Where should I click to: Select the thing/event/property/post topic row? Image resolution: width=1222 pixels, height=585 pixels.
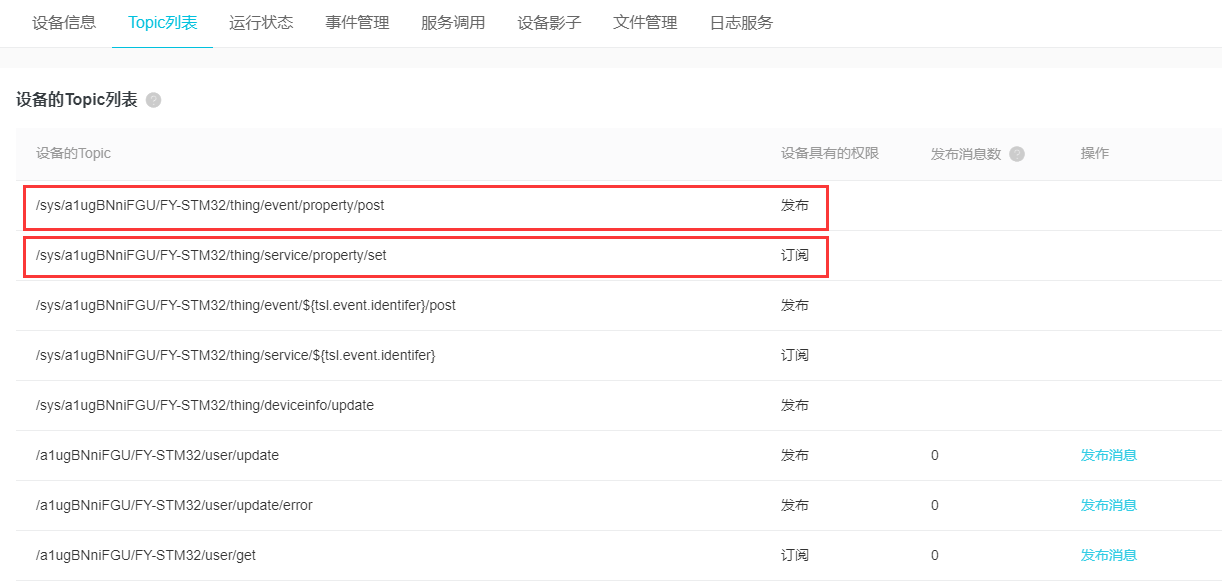(x=210, y=205)
